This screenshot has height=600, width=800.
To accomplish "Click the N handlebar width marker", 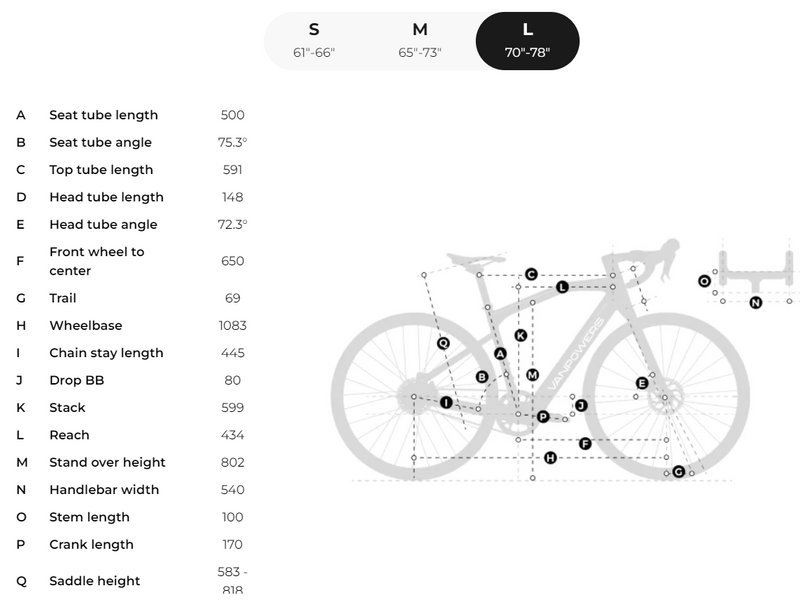I will pyautogui.click(x=756, y=303).
